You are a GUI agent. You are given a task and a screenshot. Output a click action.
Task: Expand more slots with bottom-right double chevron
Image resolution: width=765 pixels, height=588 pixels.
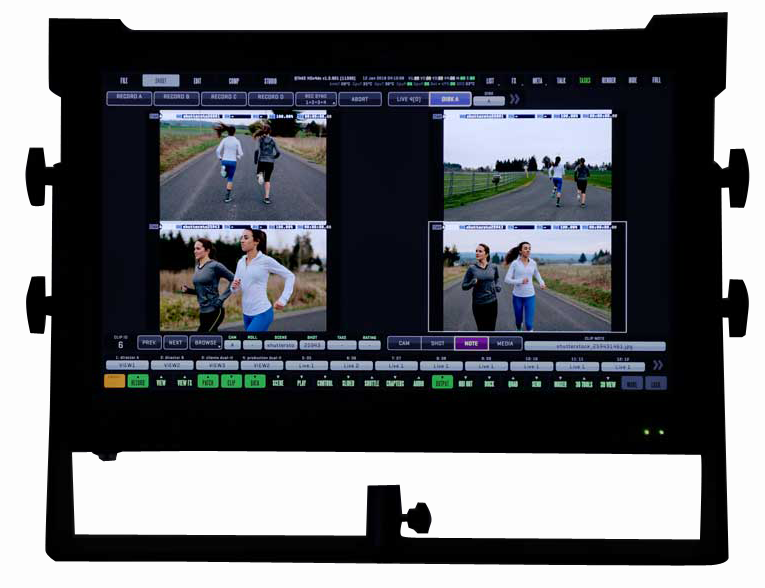tap(657, 365)
